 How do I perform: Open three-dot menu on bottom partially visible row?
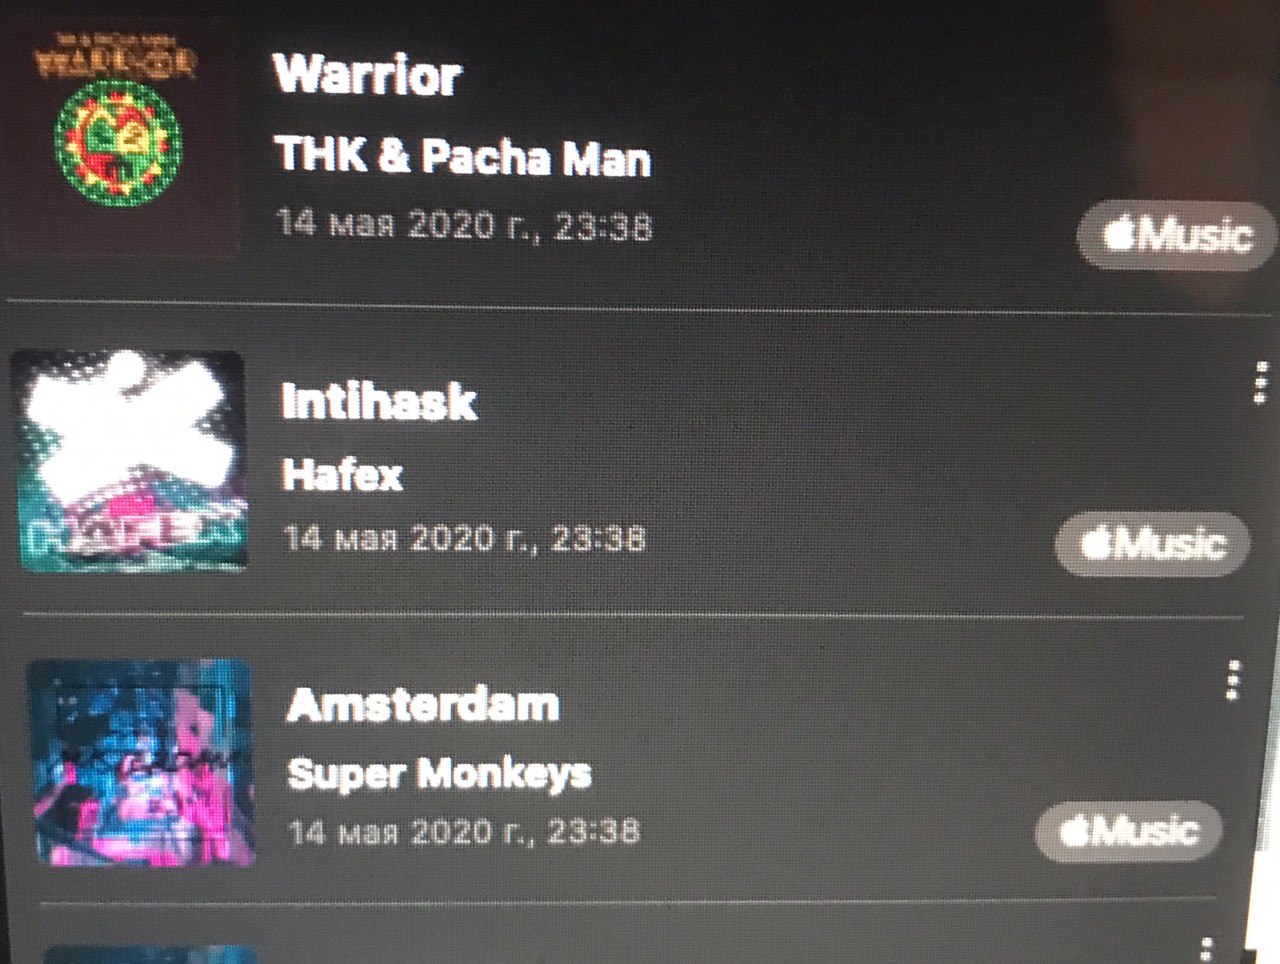pos(1206,949)
